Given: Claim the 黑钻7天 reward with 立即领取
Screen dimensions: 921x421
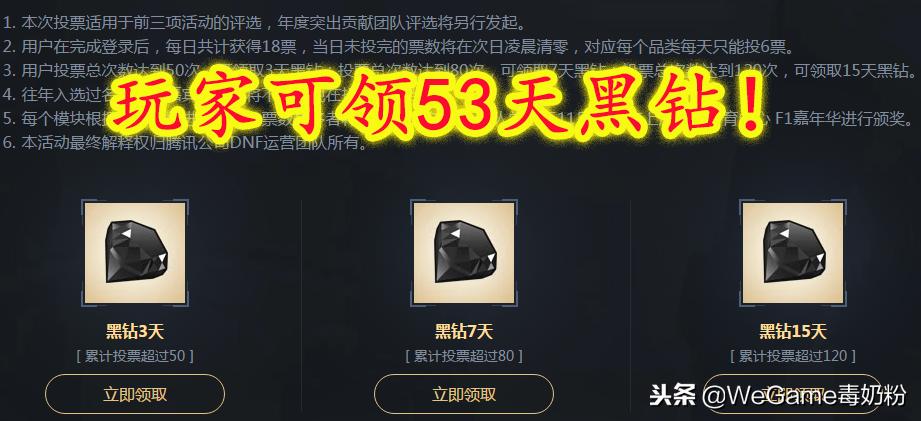Looking at the screenshot, I should 464,394.
